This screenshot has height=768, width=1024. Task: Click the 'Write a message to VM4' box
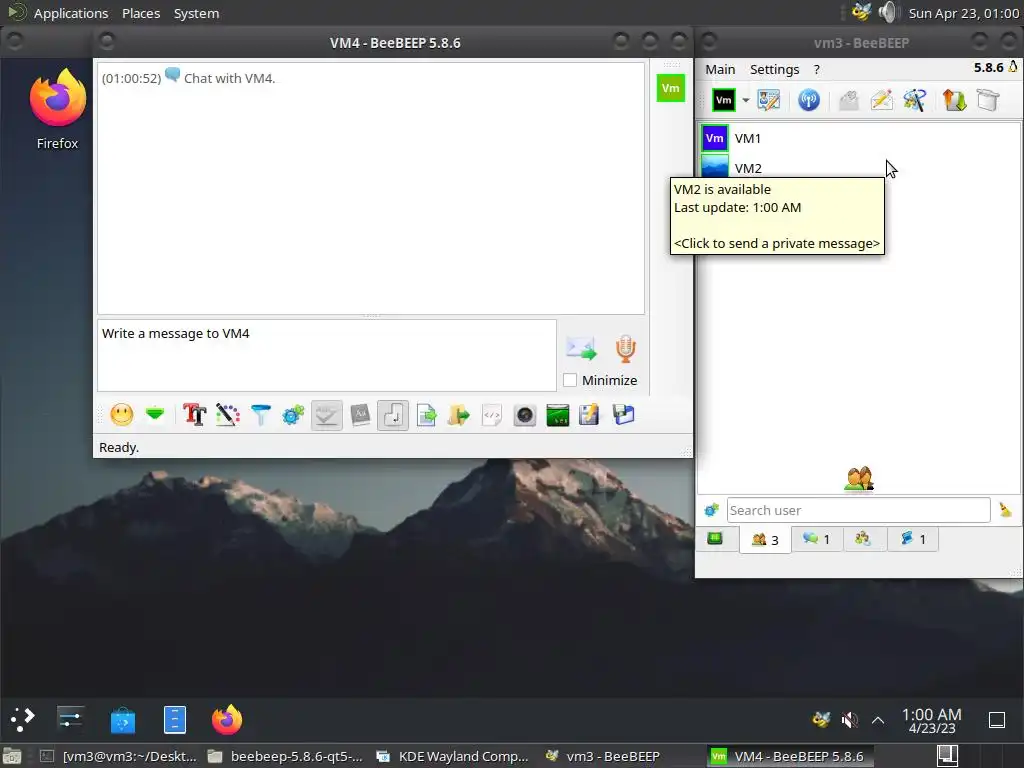[327, 355]
